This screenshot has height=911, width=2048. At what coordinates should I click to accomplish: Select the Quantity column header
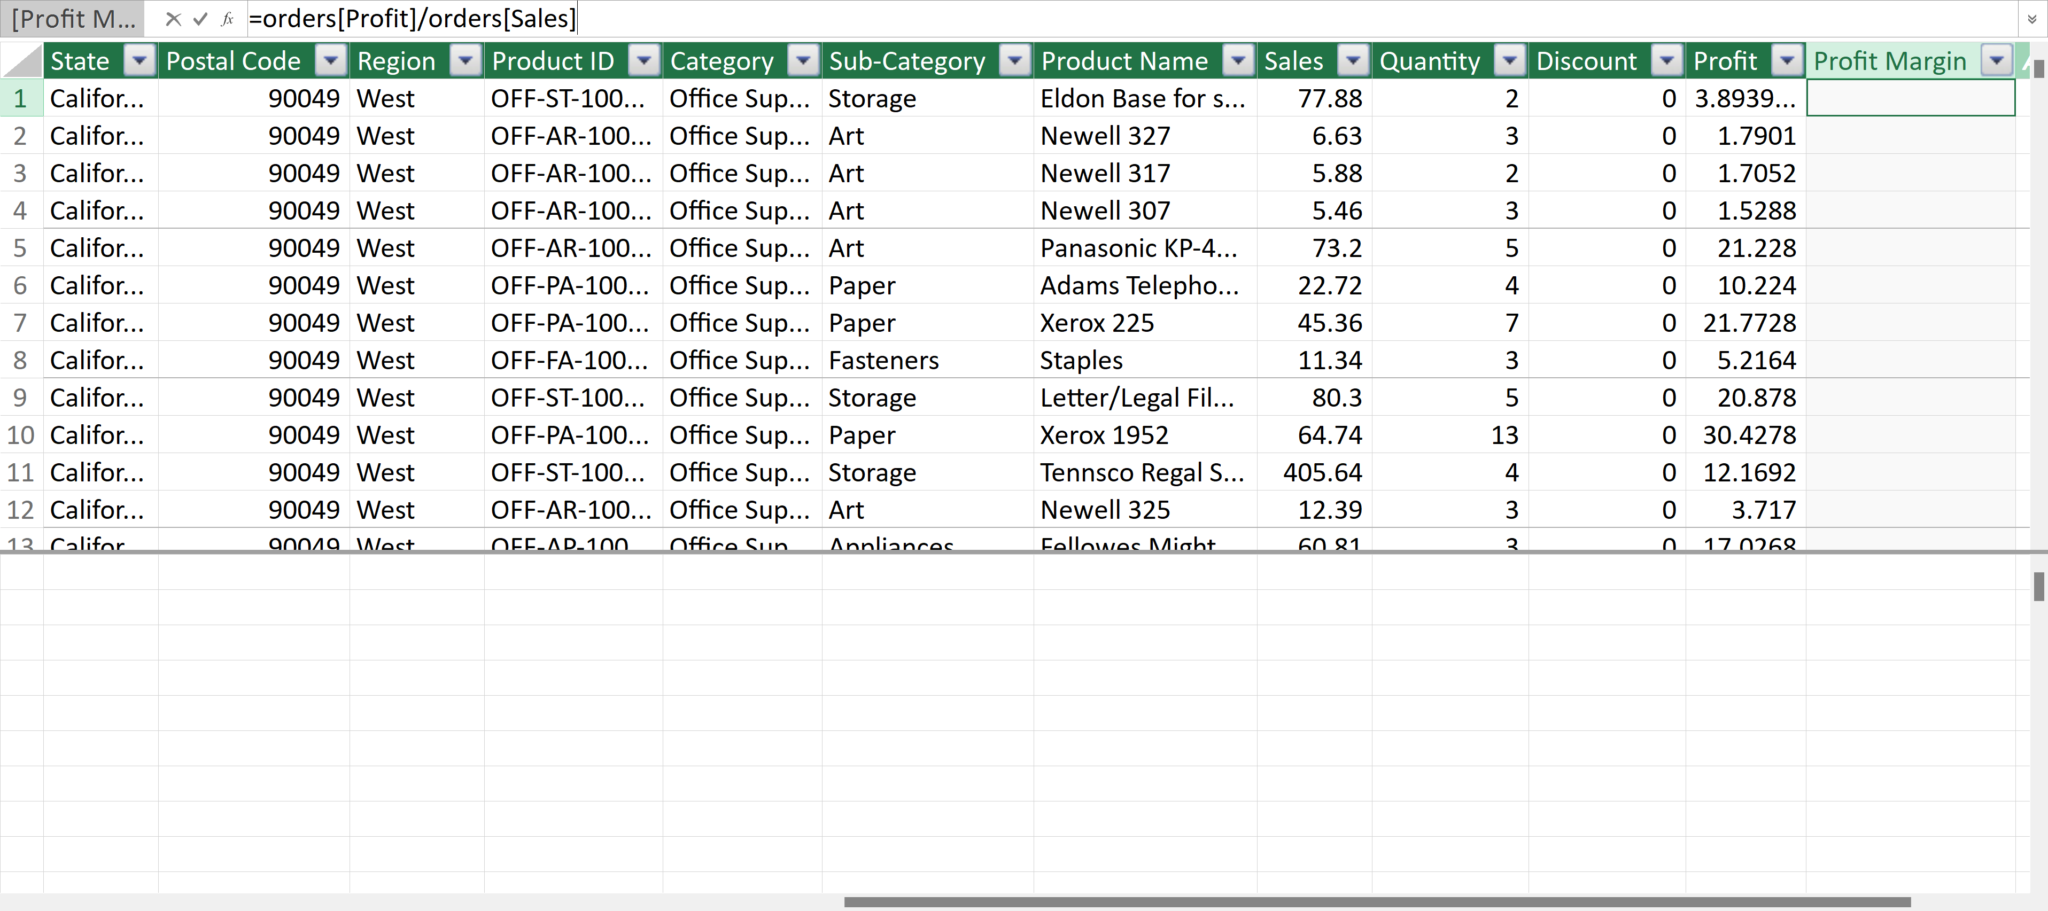1429,61
